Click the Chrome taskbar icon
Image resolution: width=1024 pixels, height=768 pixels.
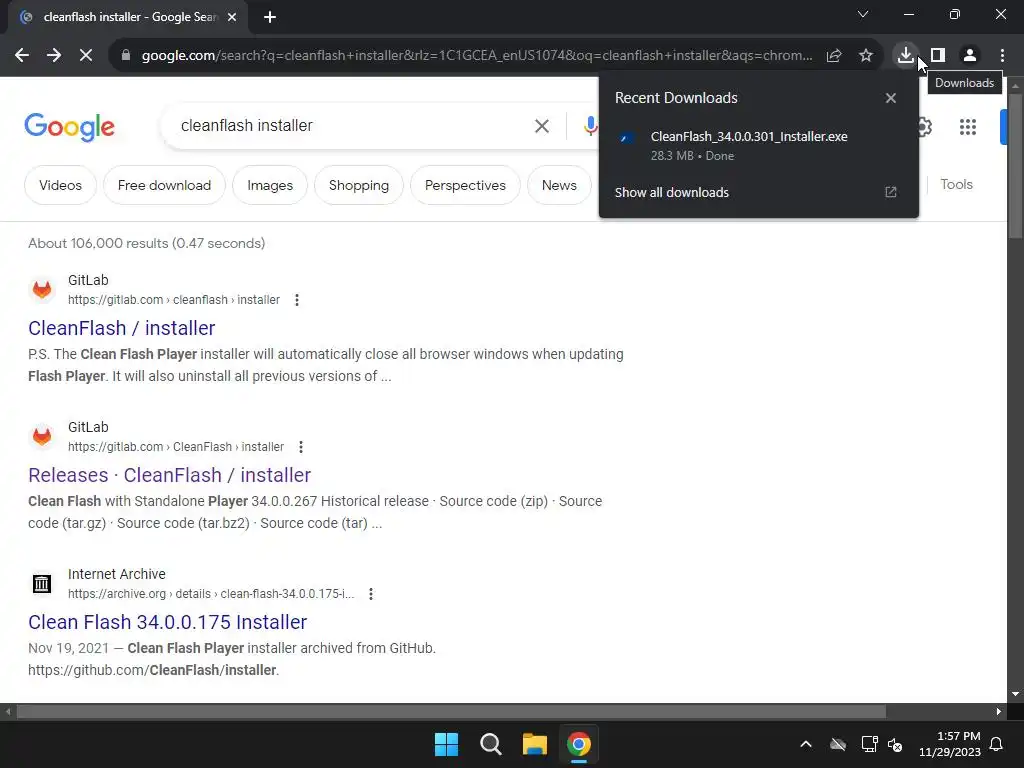[x=579, y=744]
